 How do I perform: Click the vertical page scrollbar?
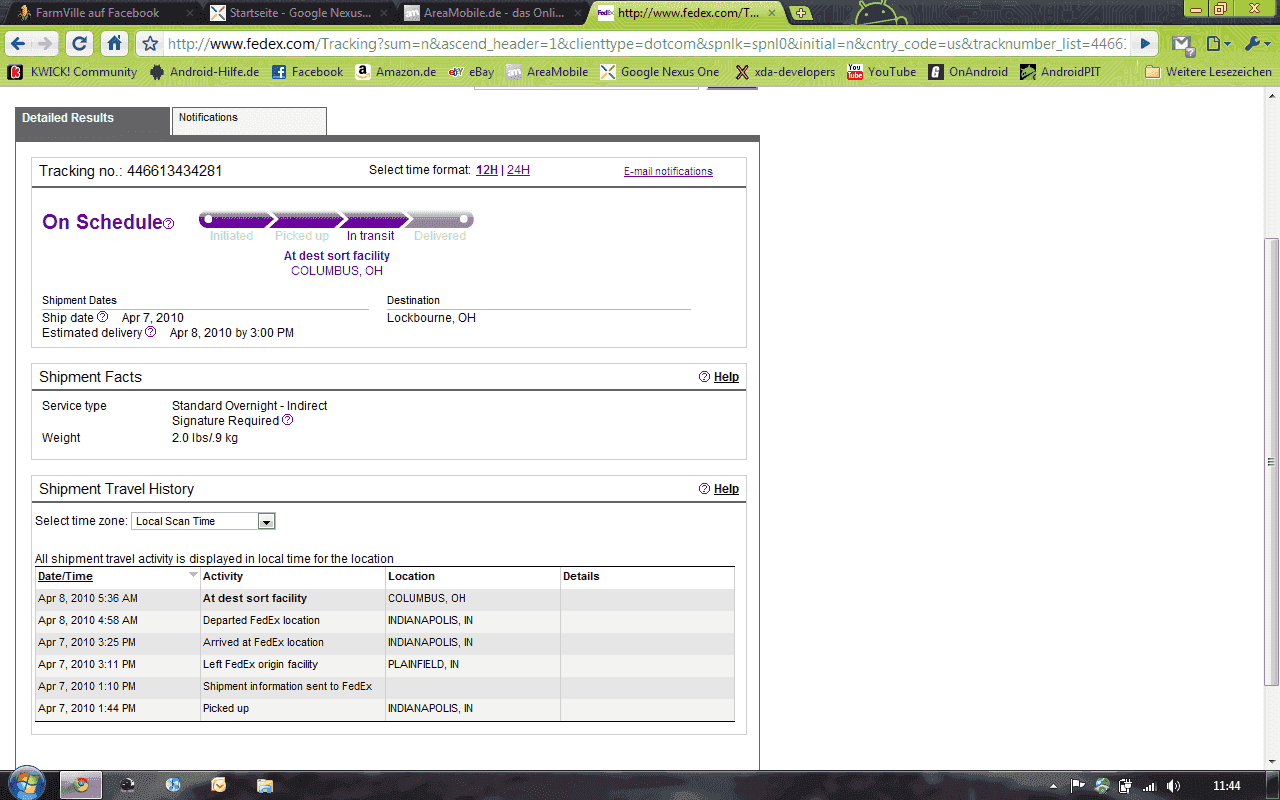[x=1271, y=462]
